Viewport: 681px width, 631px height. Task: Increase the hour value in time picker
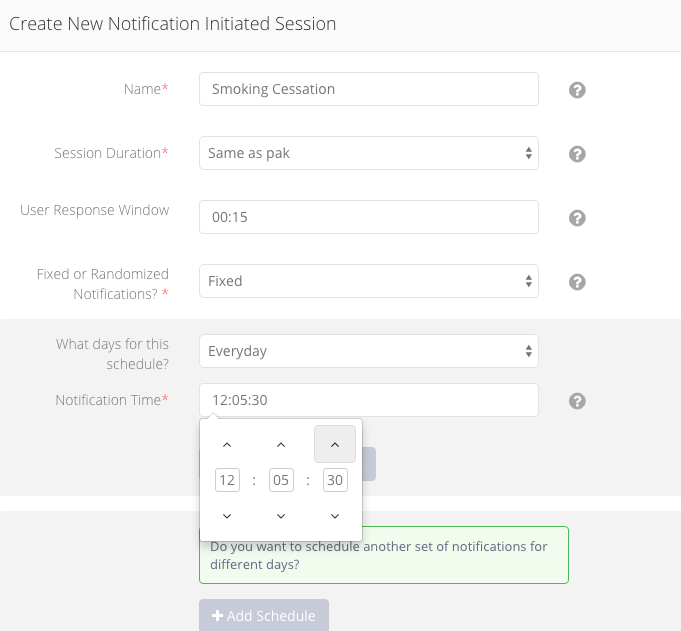(227, 444)
